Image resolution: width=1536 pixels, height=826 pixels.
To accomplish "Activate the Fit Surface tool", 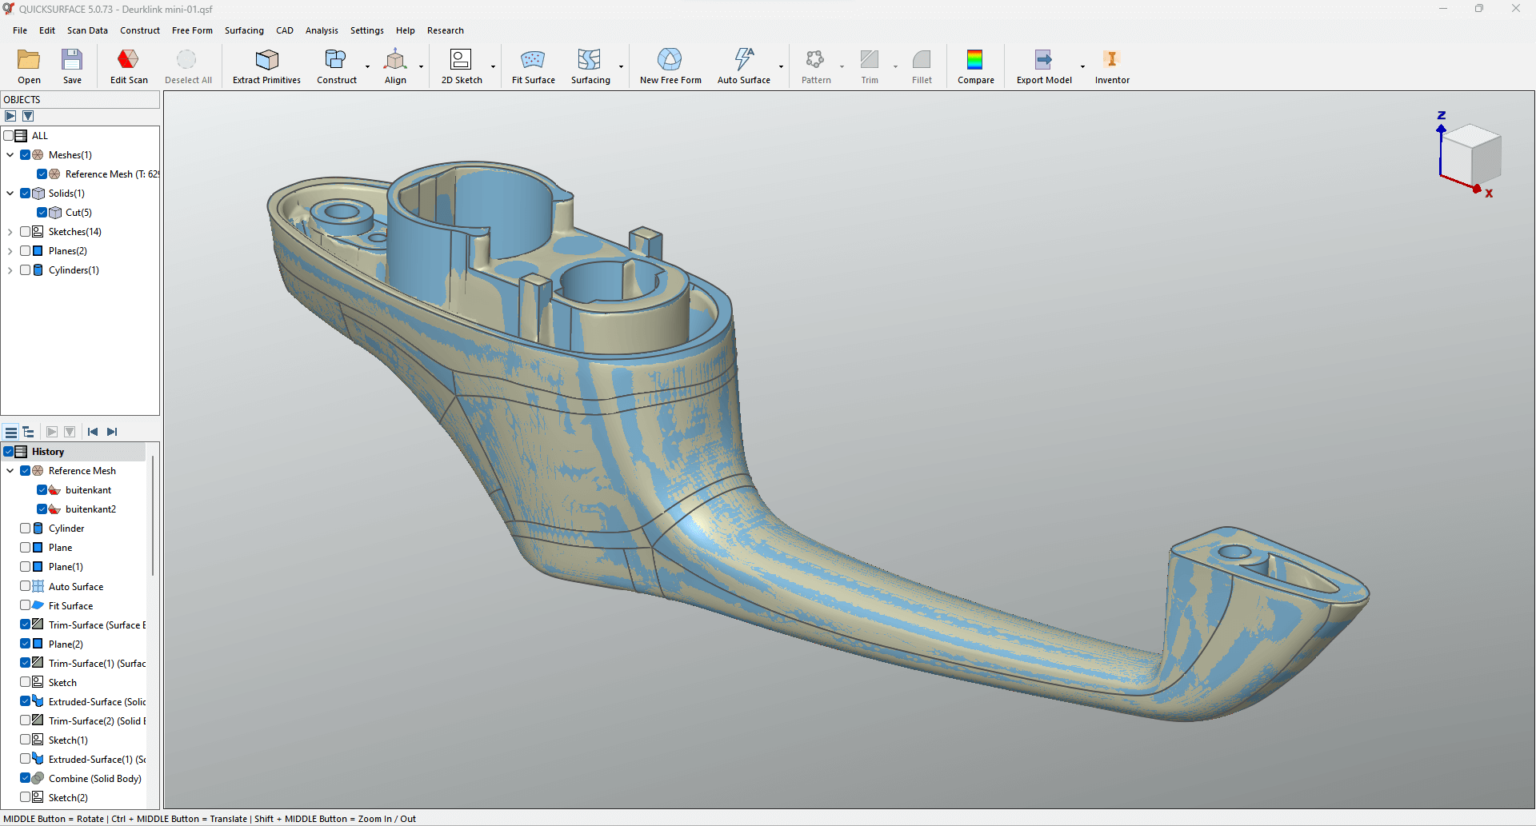I will pyautogui.click(x=532, y=65).
